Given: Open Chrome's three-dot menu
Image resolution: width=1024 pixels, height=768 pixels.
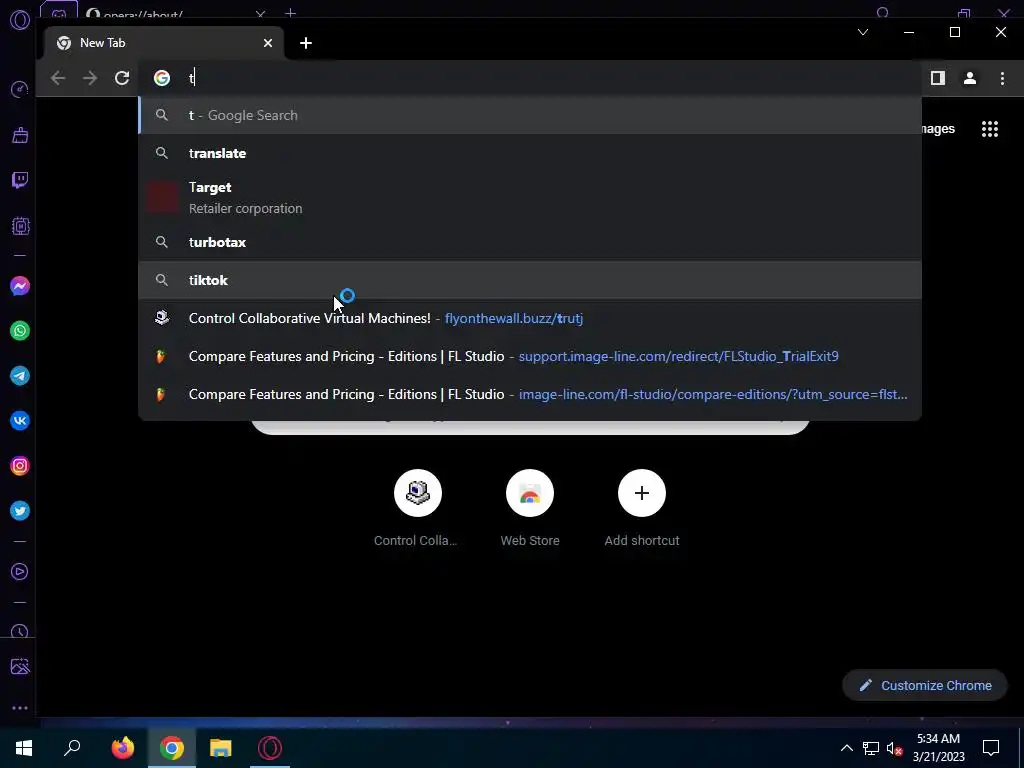Looking at the screenshot, I should [x=1002, y=78].
